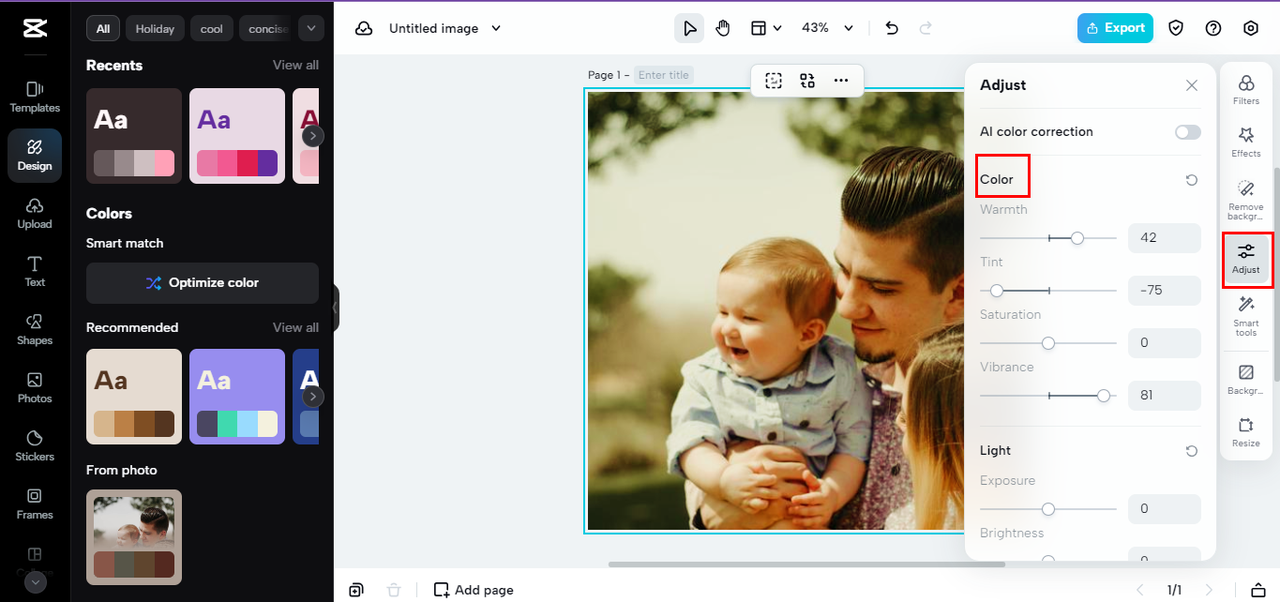
Task: Click the replace image icon in floating toolbar
Action: [807, 81]
